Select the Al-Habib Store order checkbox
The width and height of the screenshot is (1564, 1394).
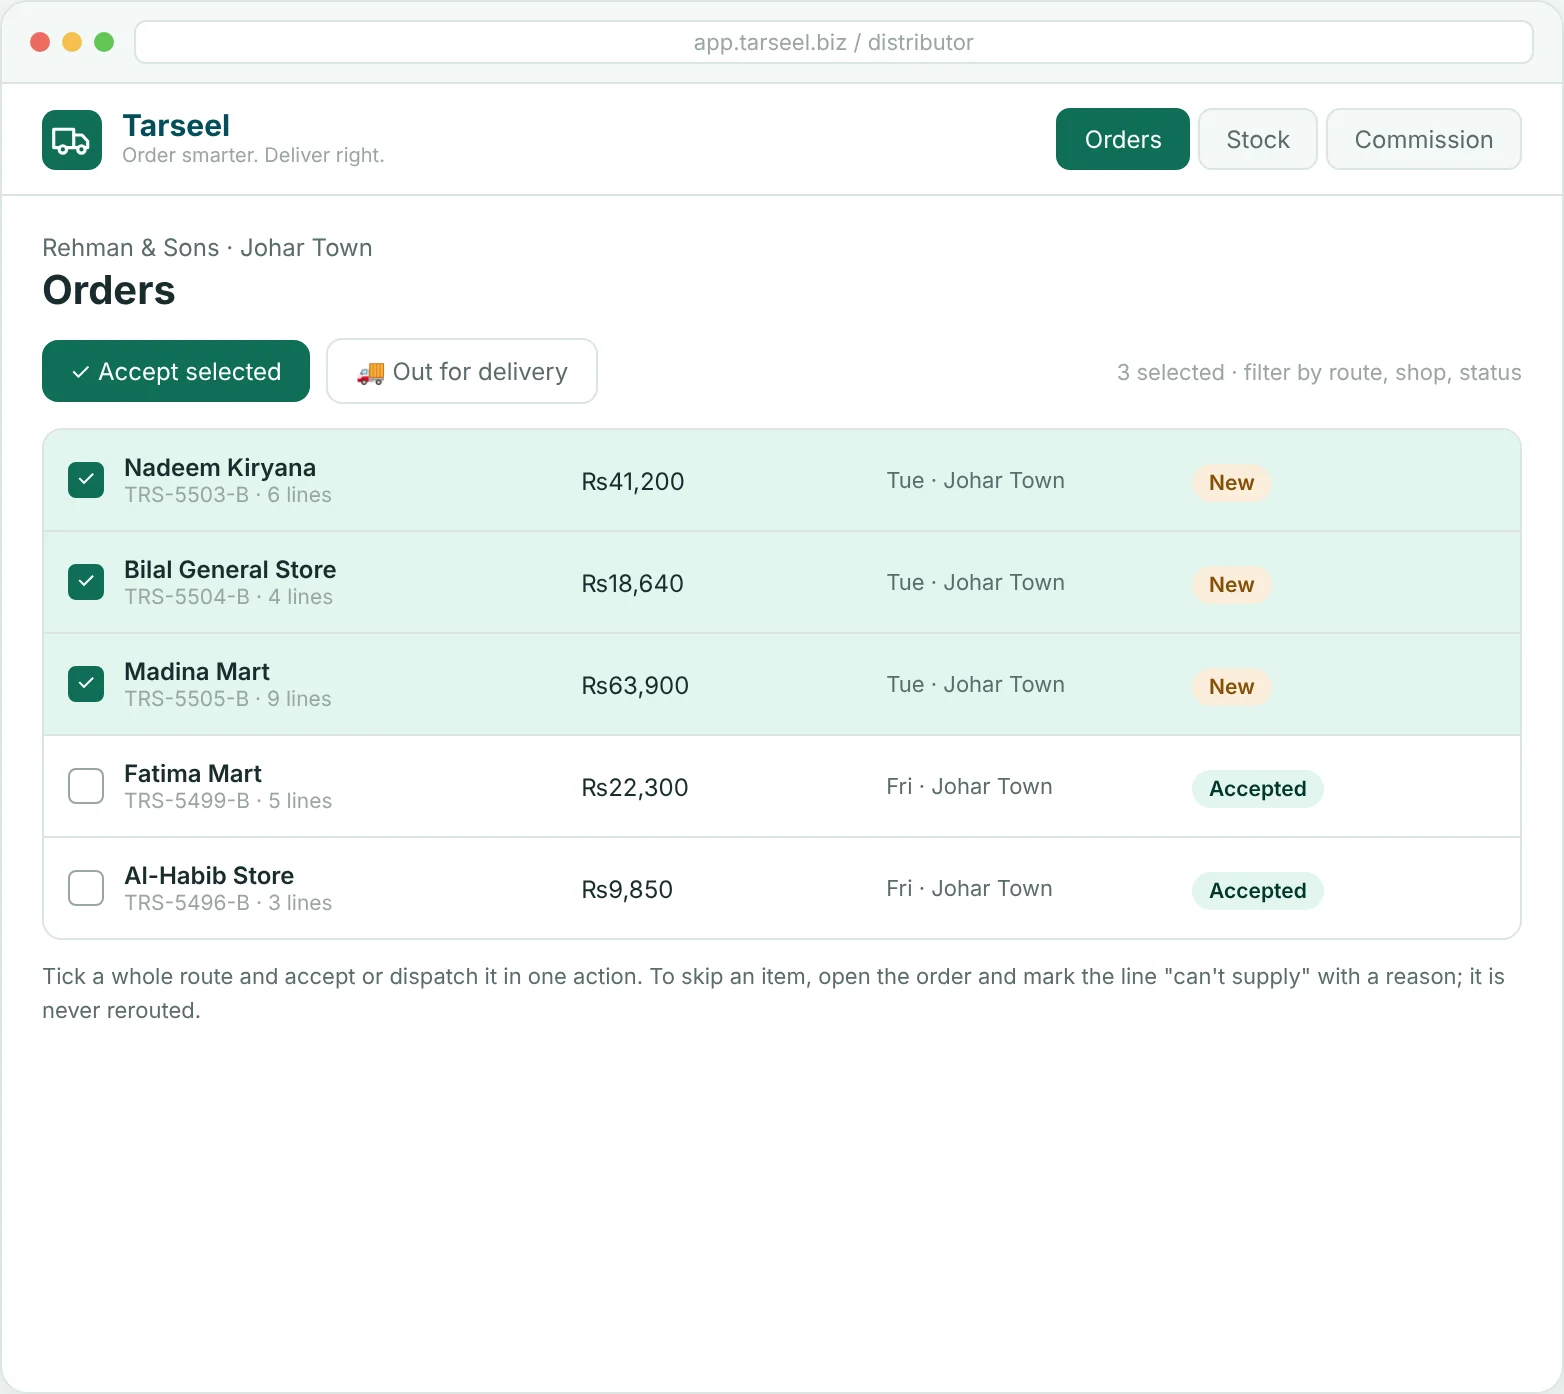(x=86, y=888)
